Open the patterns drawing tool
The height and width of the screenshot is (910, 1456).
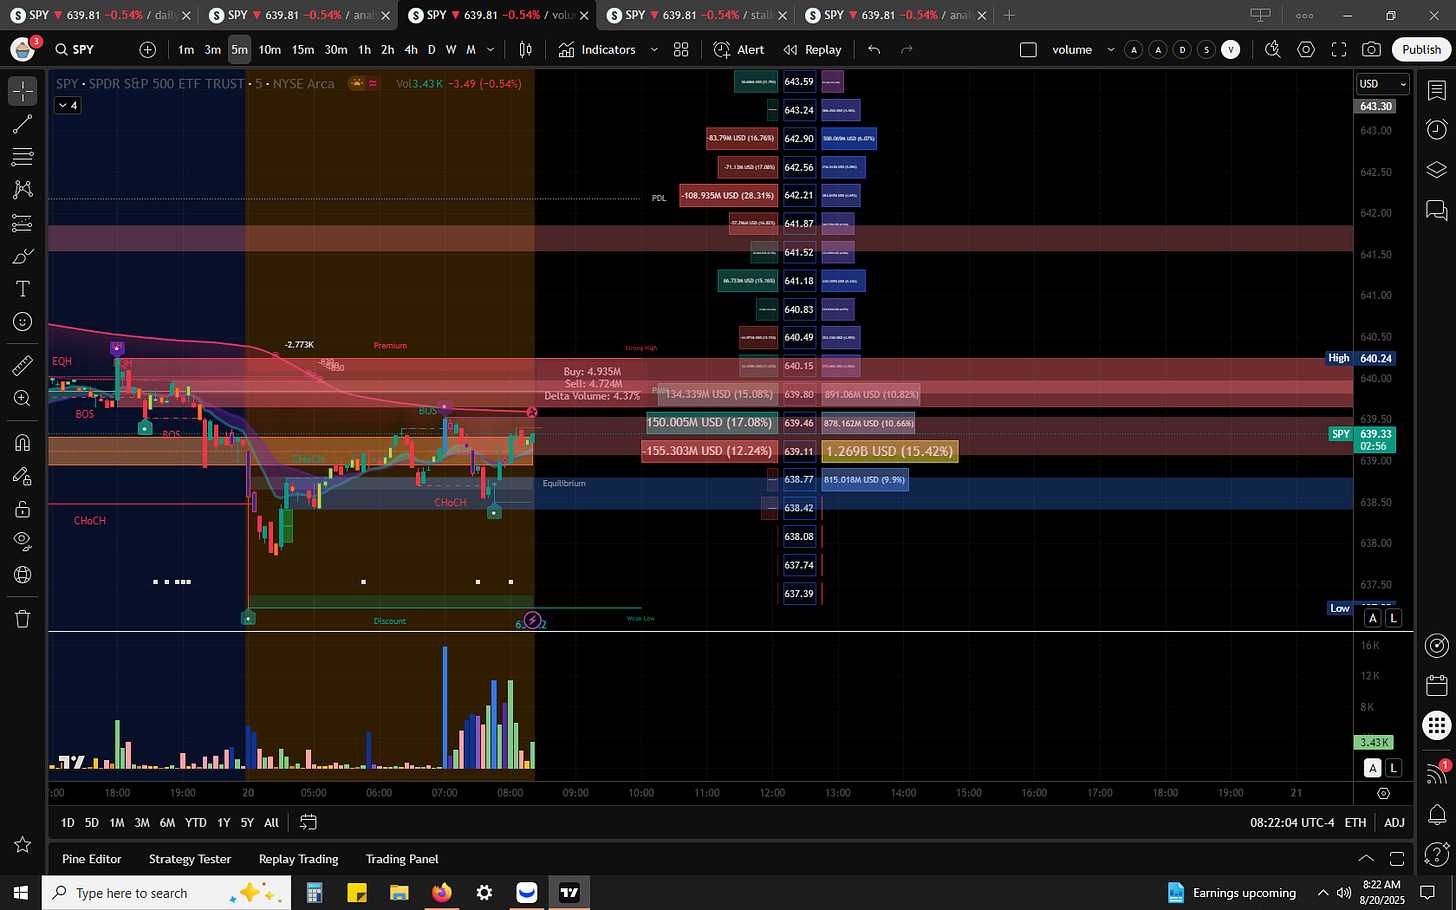22,190
